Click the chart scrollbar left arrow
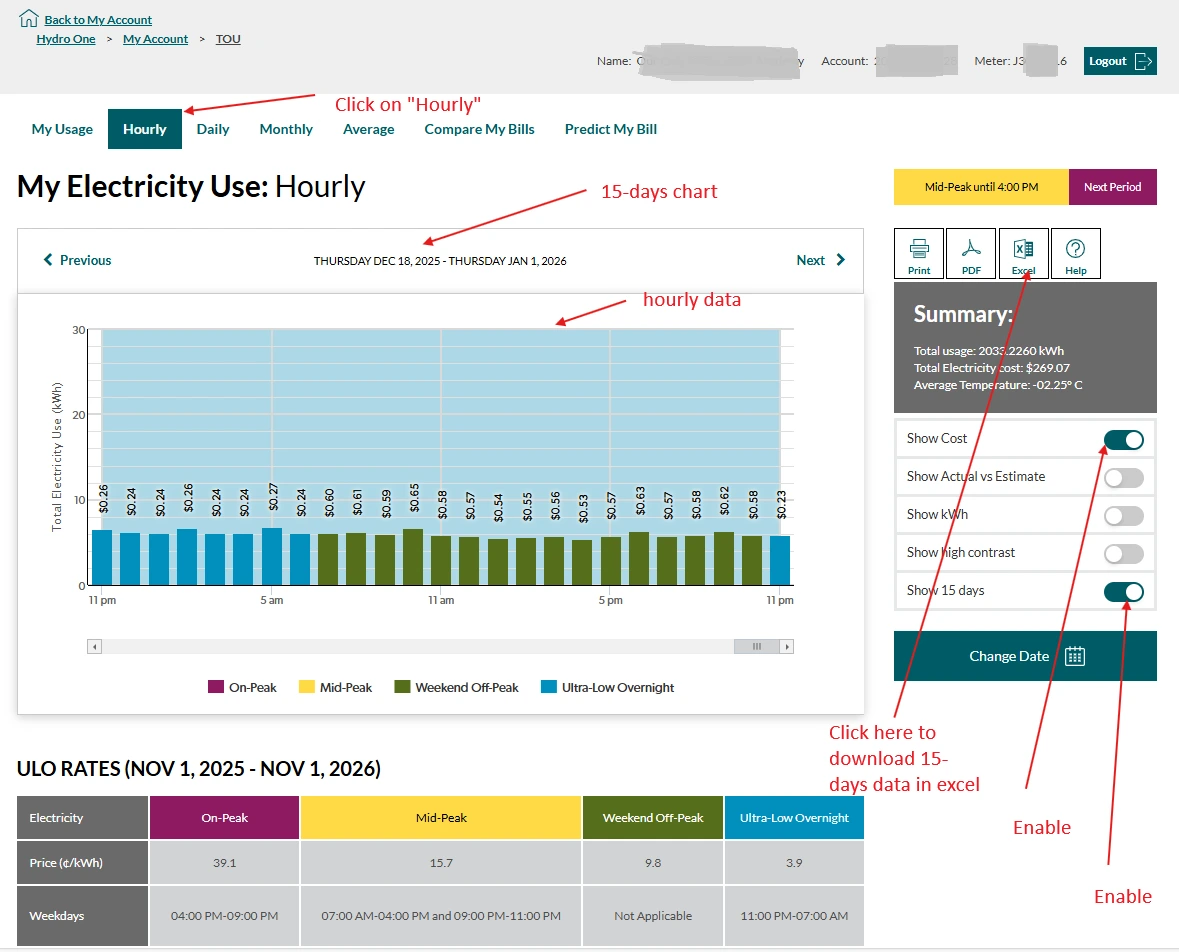This screenshot has height=952, width=1179. click(95, 647)
